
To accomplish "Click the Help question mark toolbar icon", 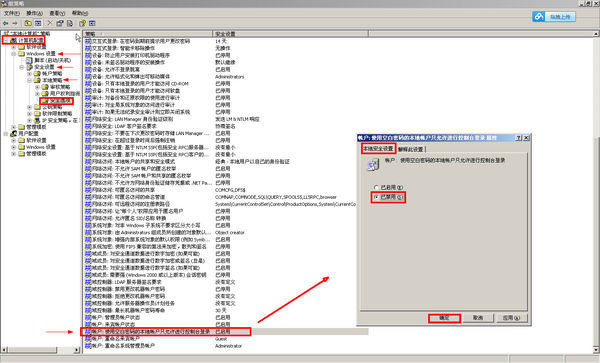I will pos(82,23).
